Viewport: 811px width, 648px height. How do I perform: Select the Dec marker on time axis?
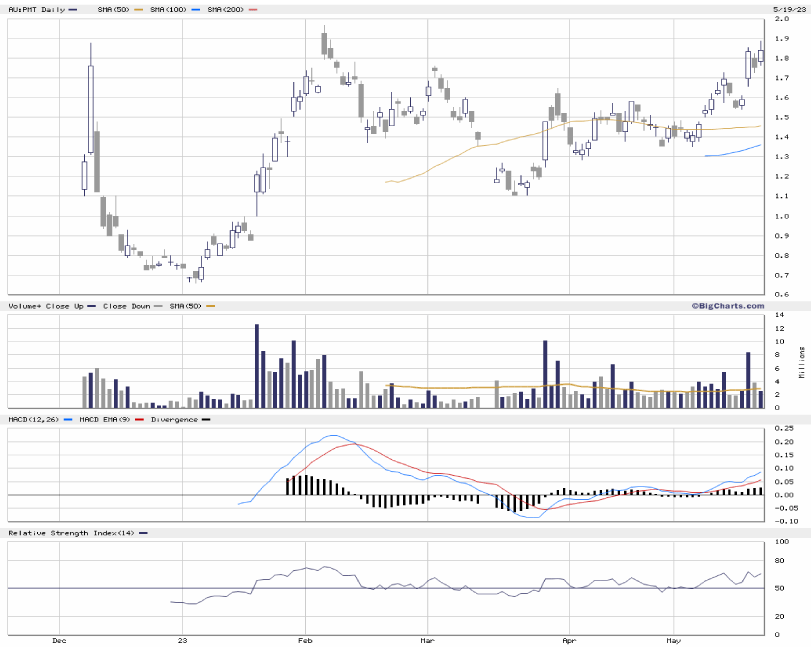tap(58, 637)
